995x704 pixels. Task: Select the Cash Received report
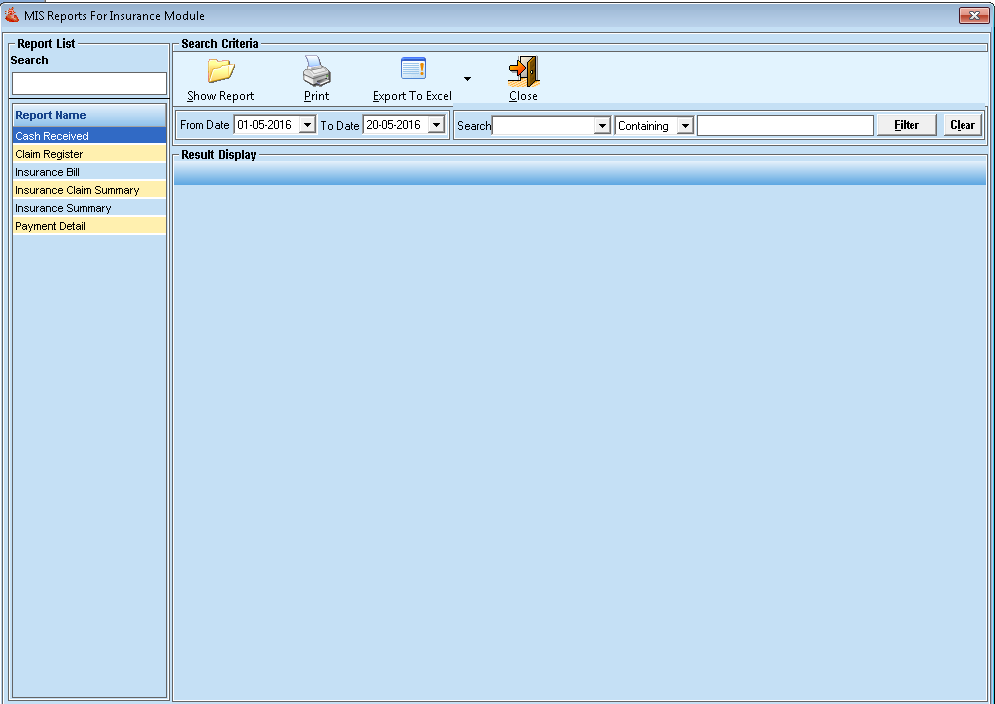(88, 136)
